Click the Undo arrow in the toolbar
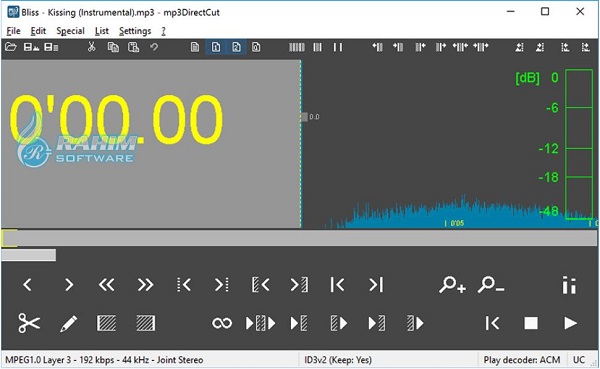The height and width of the screenshot is (369, 600). pyautogui.click(x=154, y=47)
